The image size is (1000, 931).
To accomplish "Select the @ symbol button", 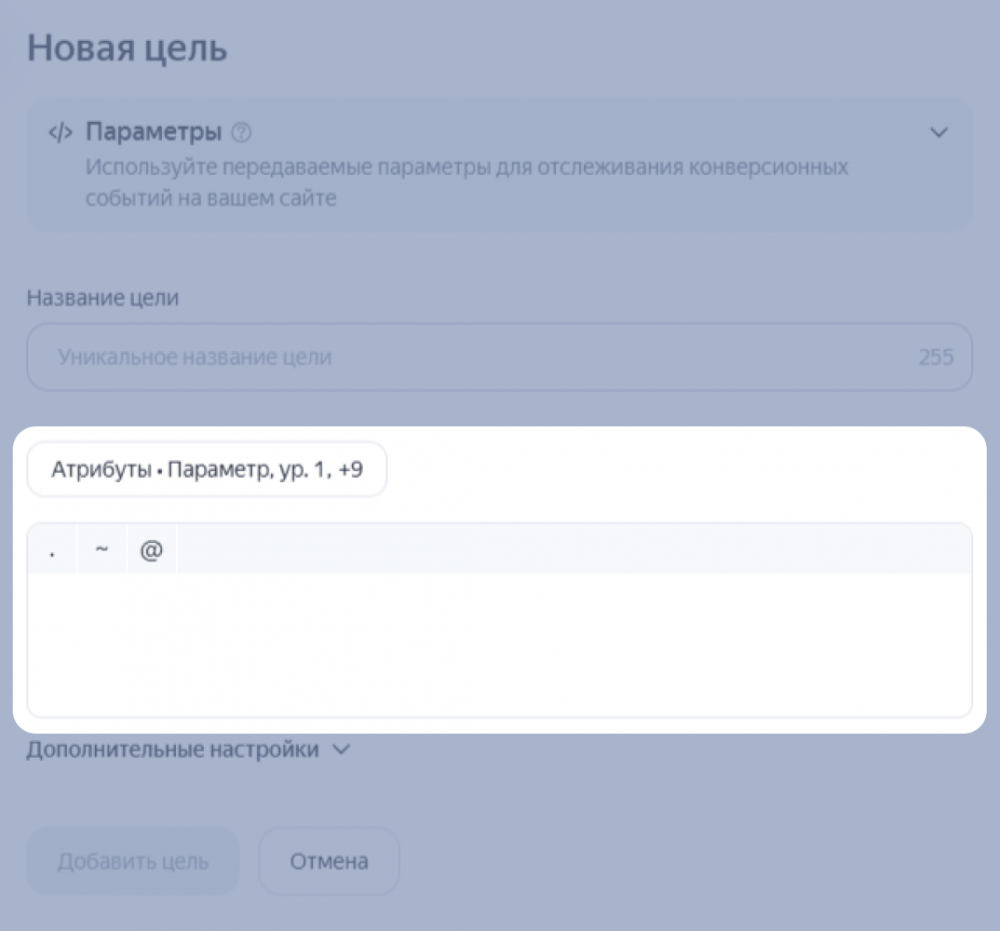I will pyautogui.click(x=151, y=549).
